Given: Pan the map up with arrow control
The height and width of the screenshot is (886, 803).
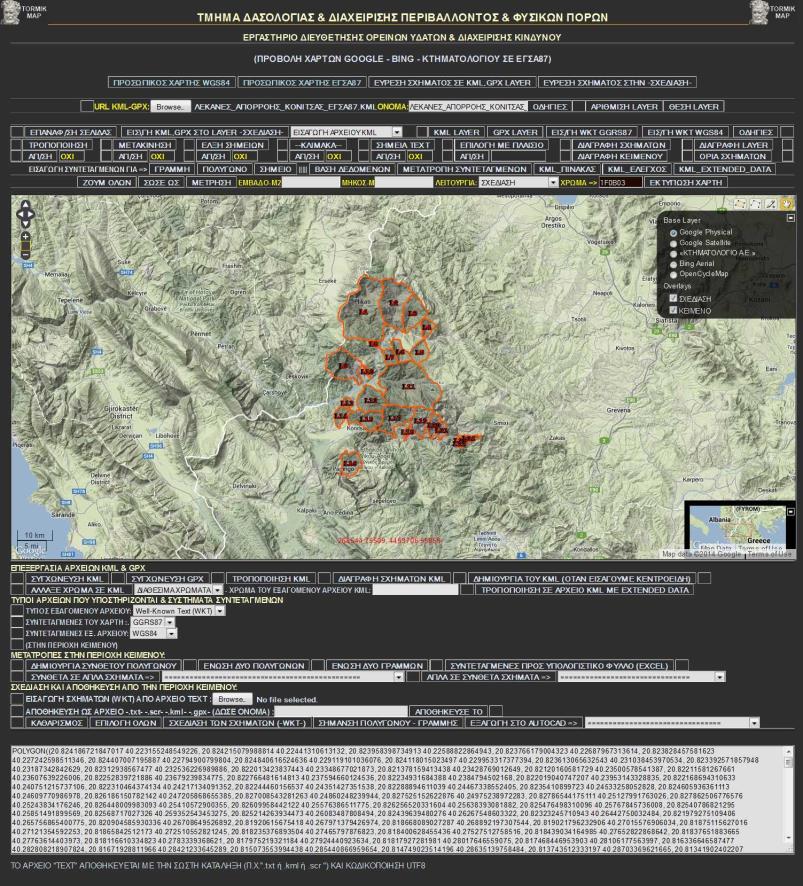Looking at the screenshot, I should click(25, 206).
